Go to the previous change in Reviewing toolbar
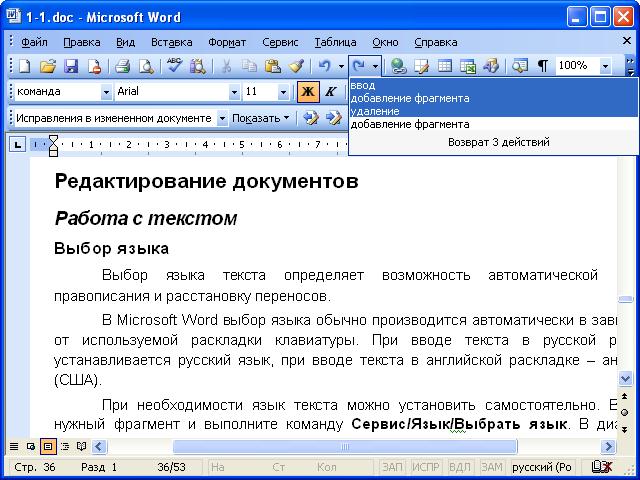Image resolution: width=640 pixels, height=480 pixels. pos(311,118)
